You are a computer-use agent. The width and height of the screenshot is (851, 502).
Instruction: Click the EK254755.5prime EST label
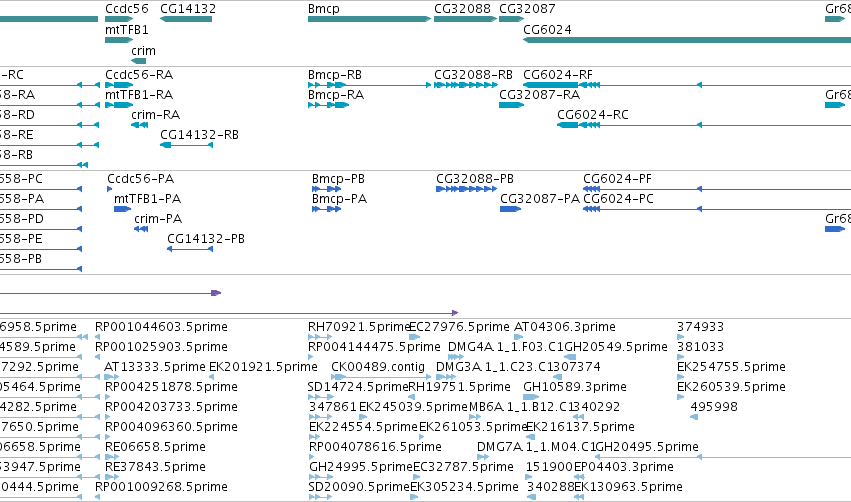731,367
